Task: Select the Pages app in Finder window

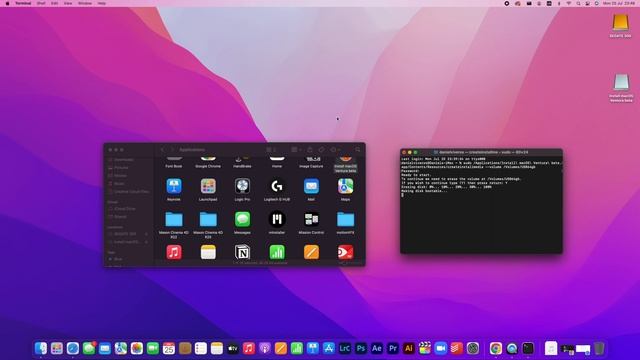Action: click(311, 252)
